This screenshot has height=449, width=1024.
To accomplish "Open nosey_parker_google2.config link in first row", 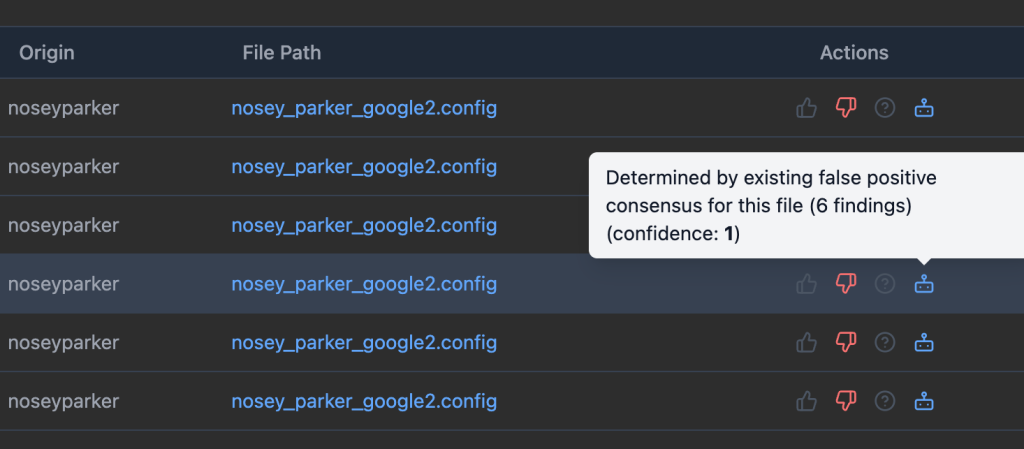I will pyautogui.click(x=364, y=108).
